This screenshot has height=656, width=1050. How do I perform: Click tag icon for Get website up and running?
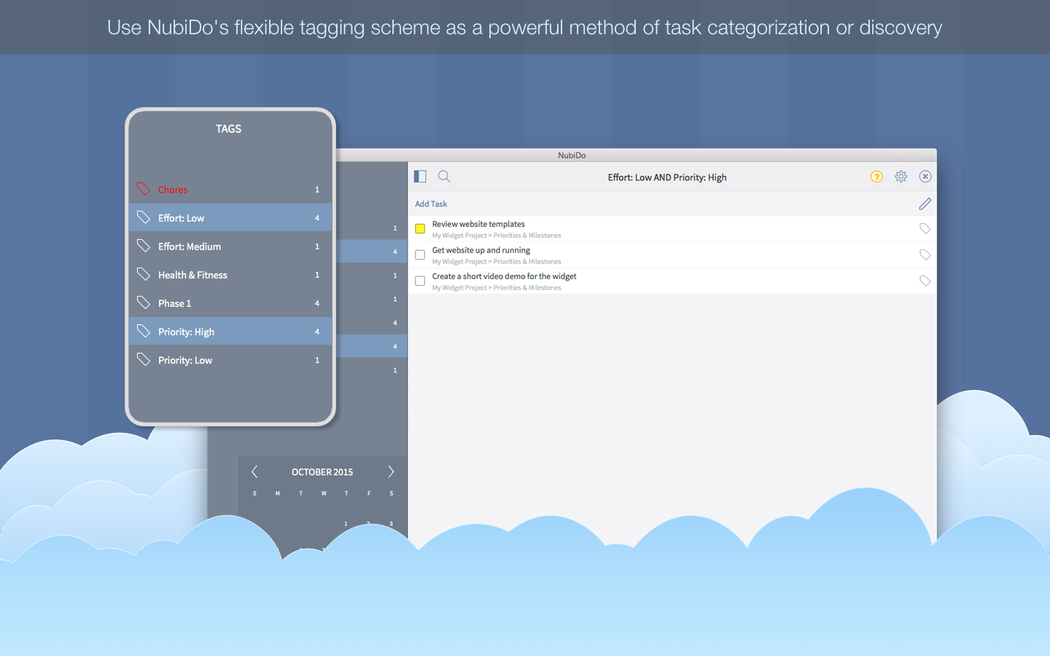tap(925, 255)
